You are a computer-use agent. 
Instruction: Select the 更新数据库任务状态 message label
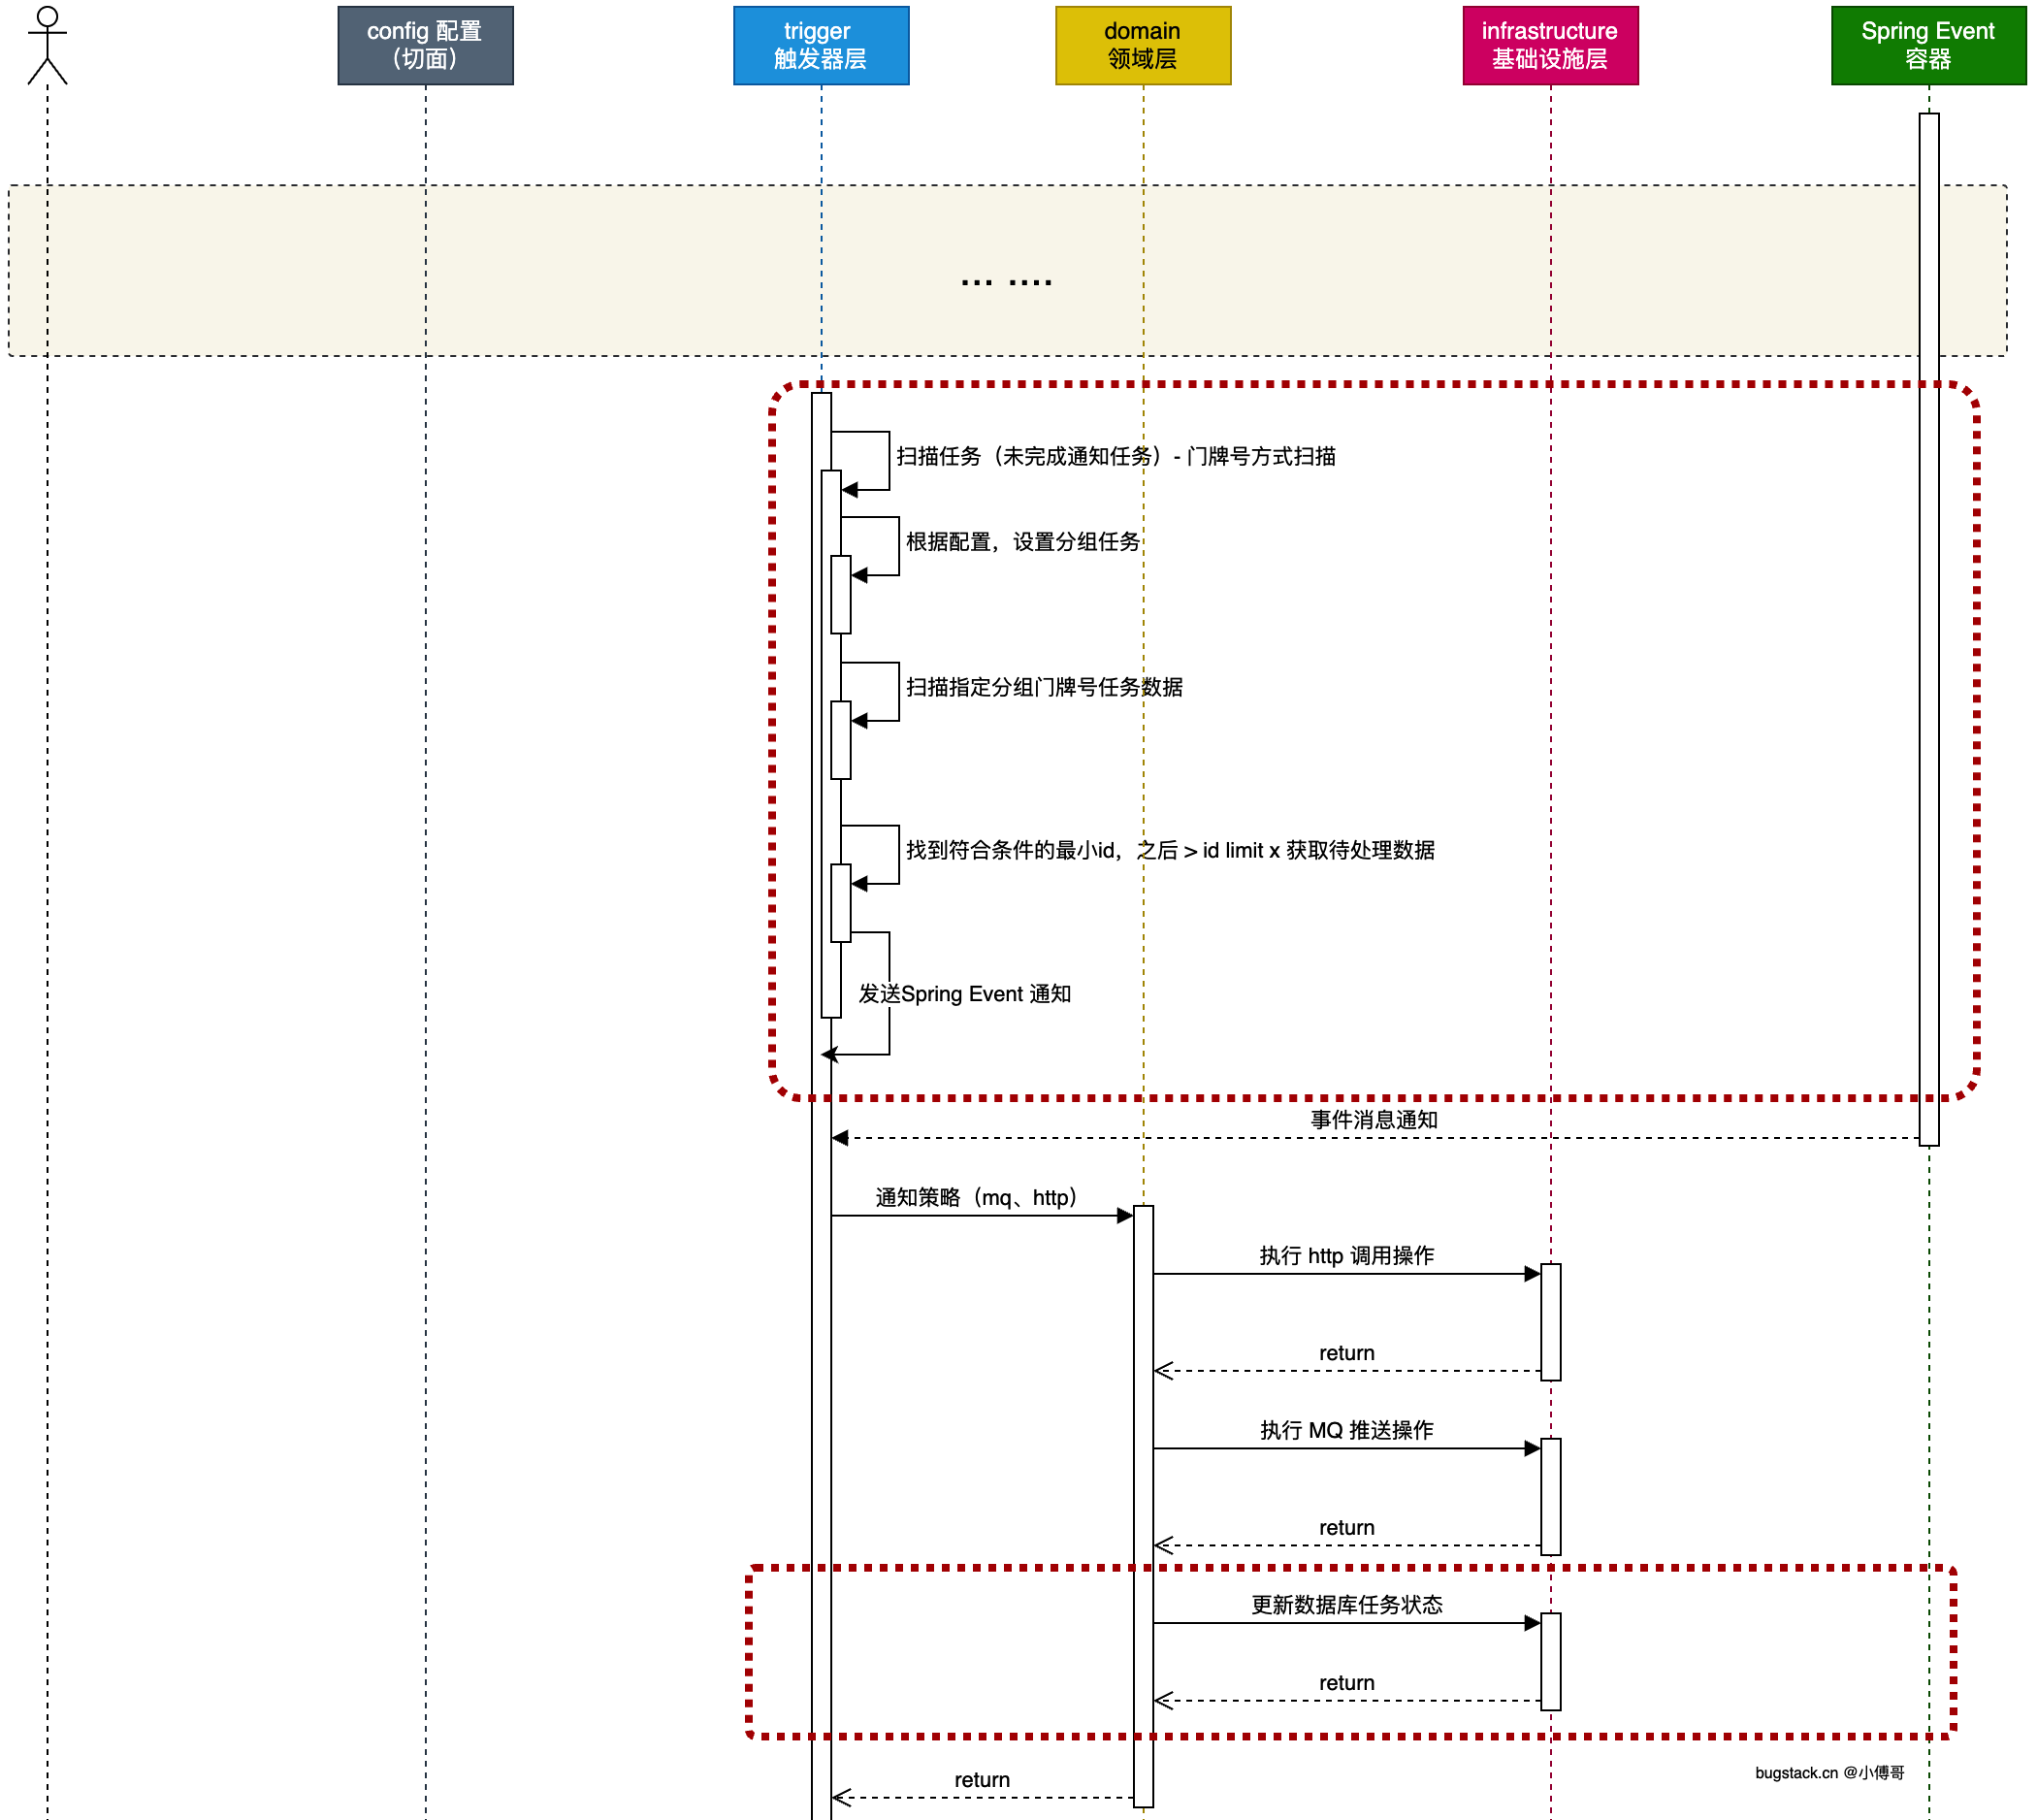(x=1346, y=1604)
